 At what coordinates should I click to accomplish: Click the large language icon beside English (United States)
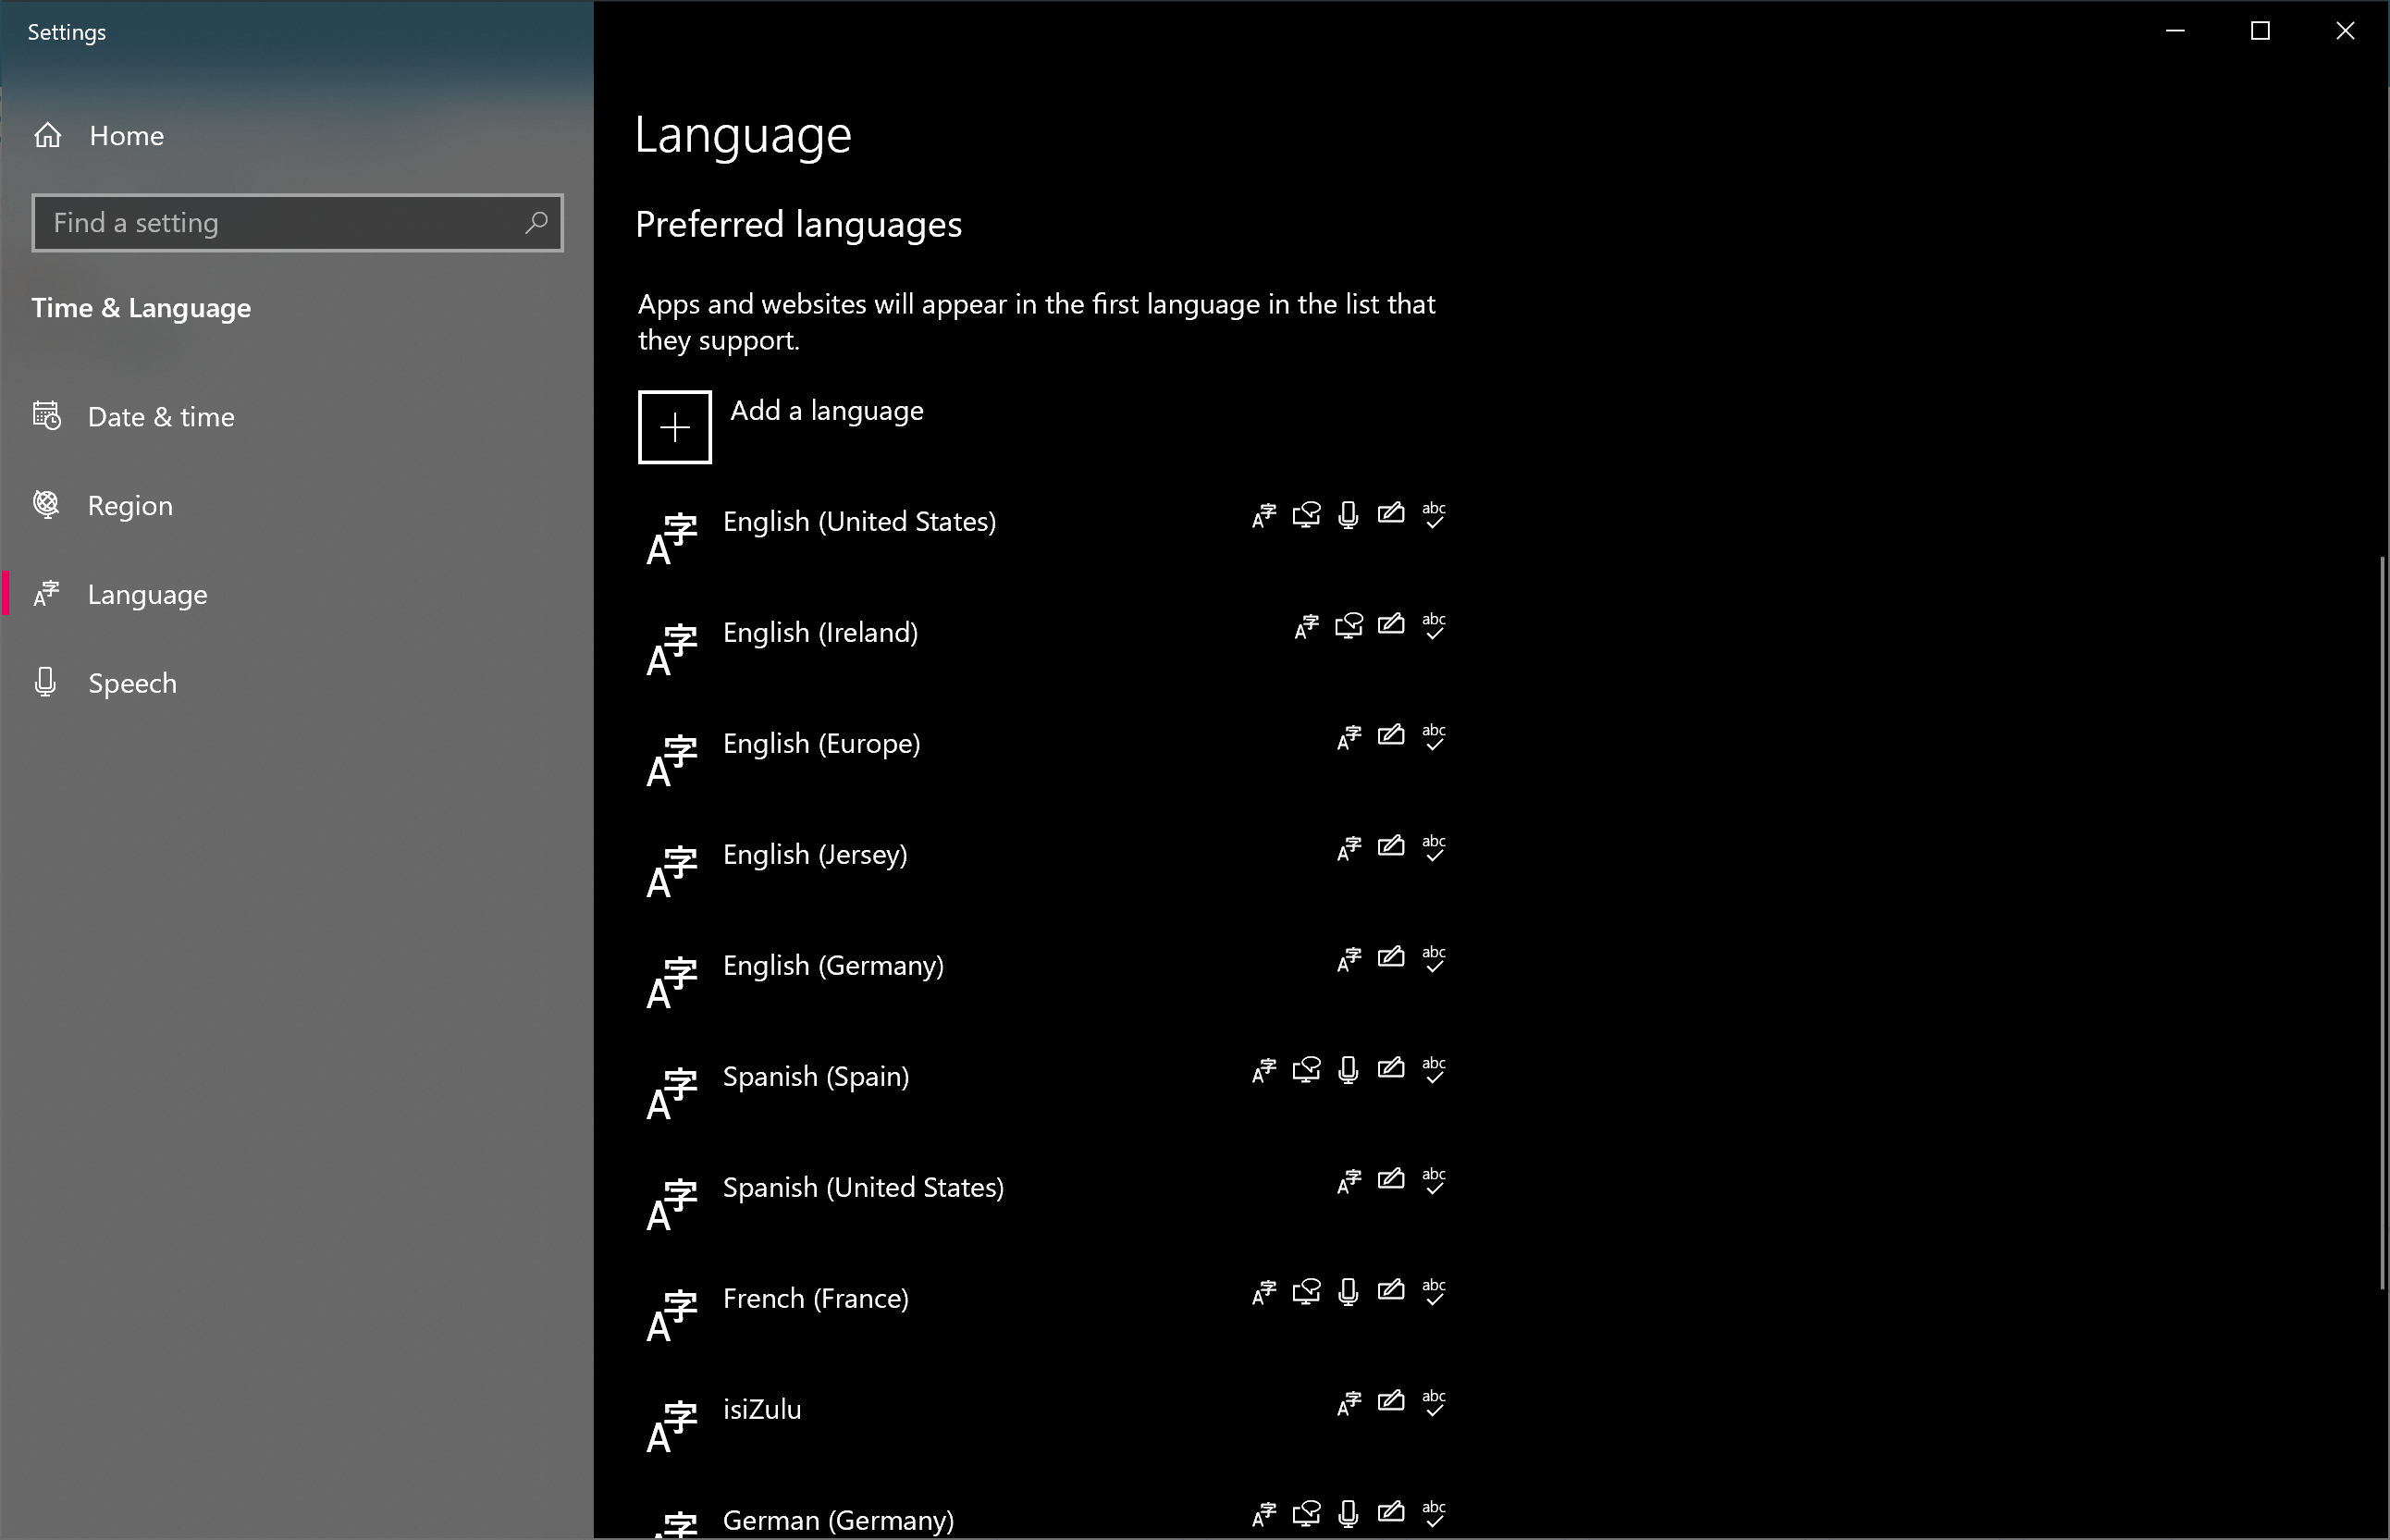[672, 539]
